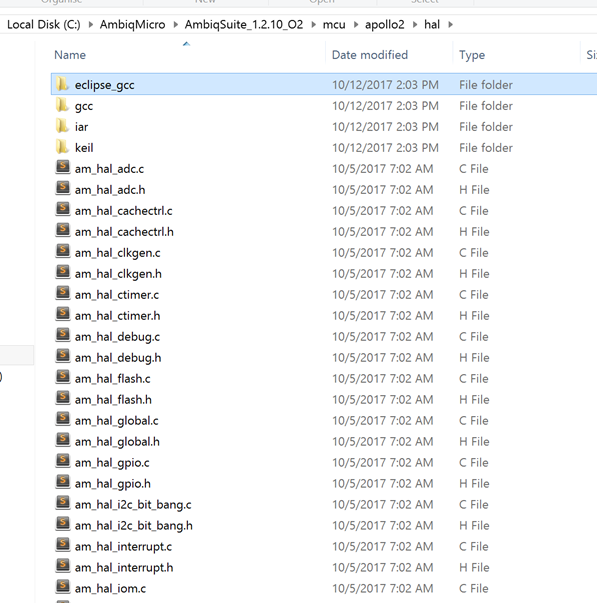
Task: Jump to the mcu folder in breadcrumb
Action: tap(334, 25)
